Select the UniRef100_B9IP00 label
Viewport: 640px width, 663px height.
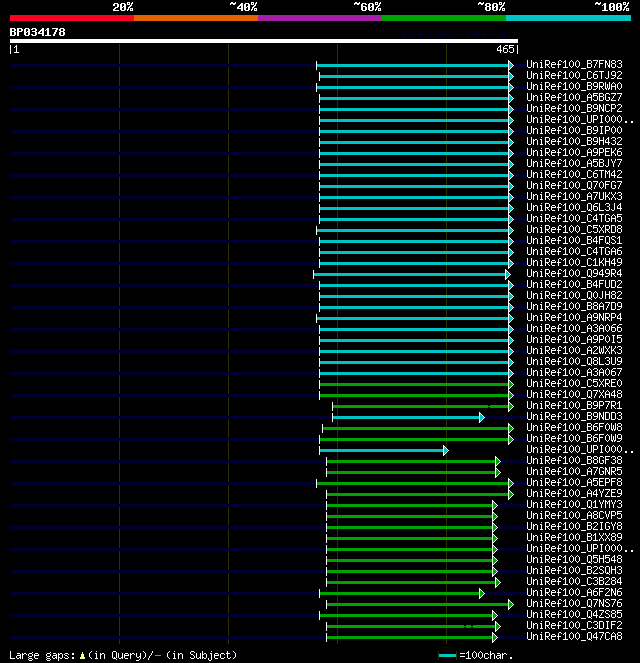click(574, 130)
